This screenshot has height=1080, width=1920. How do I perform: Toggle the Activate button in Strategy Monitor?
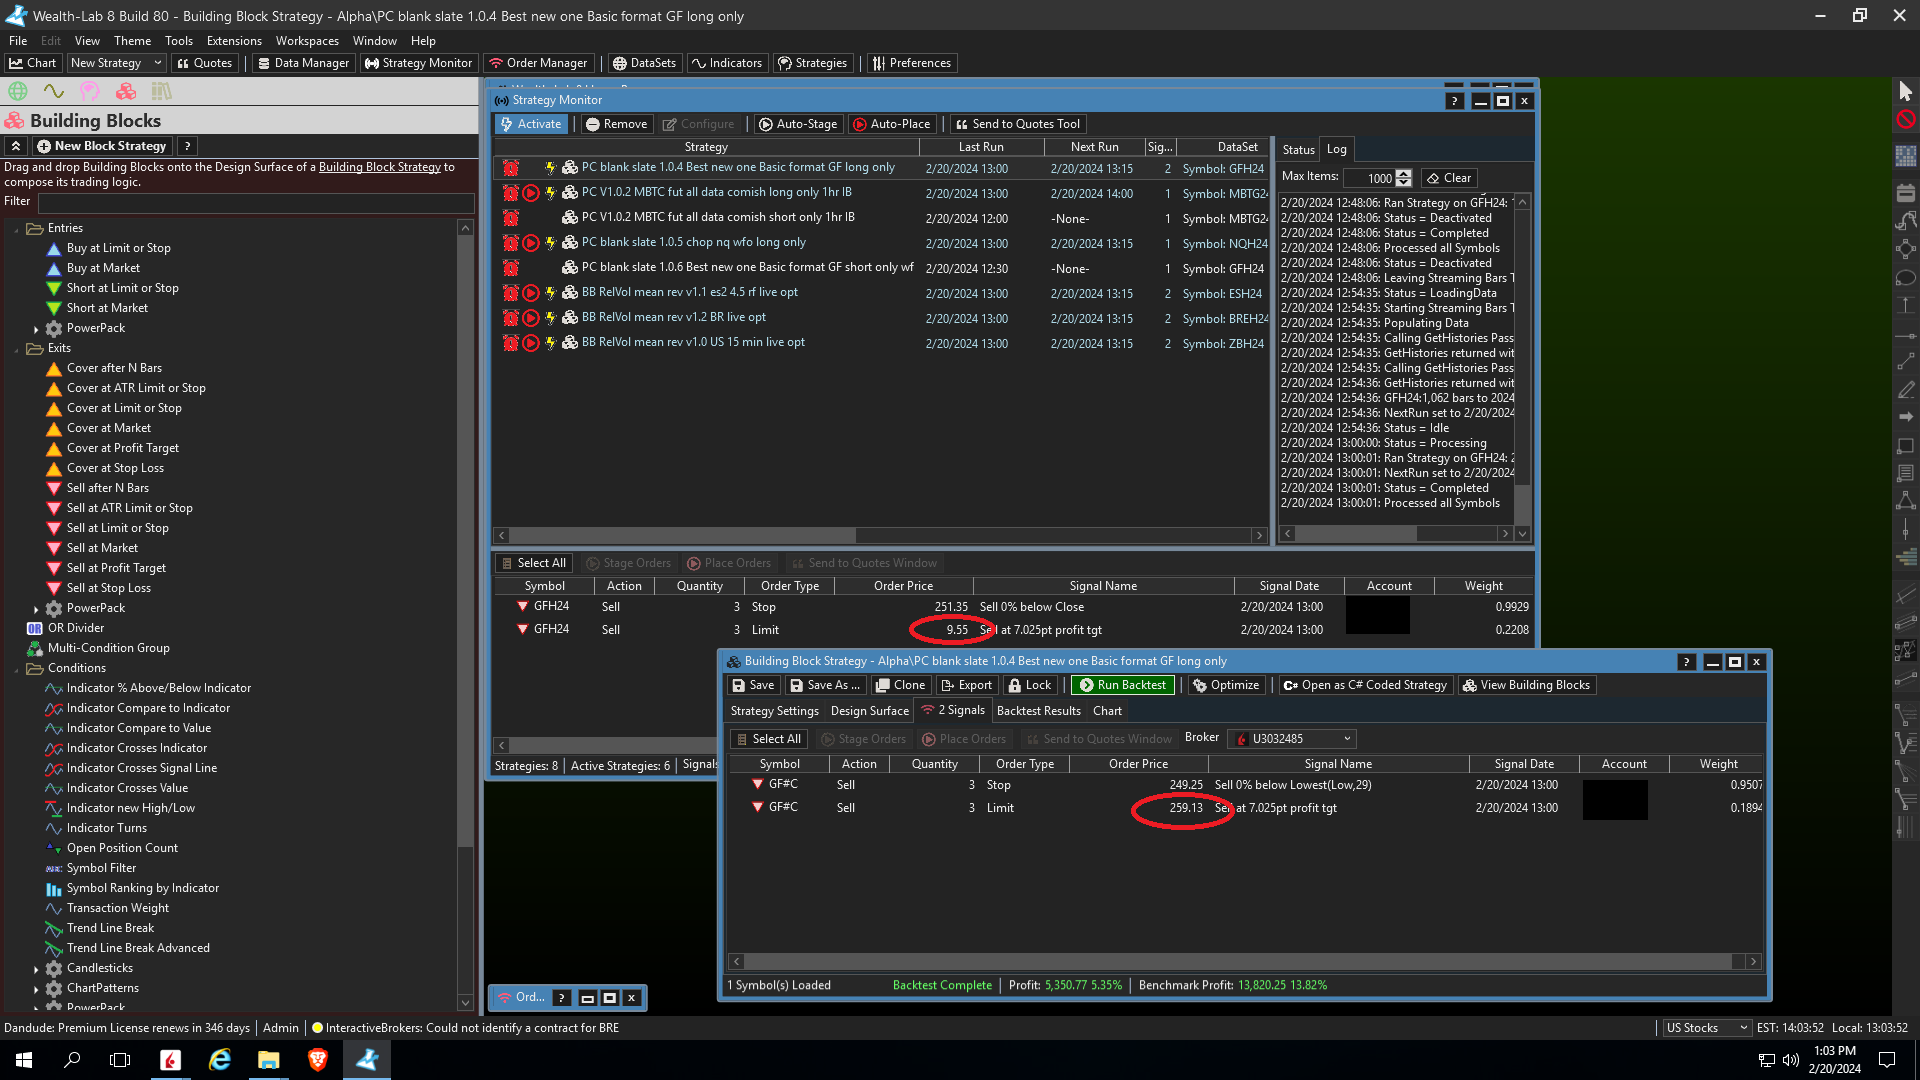pyautogui.click(x=531, y=124)
